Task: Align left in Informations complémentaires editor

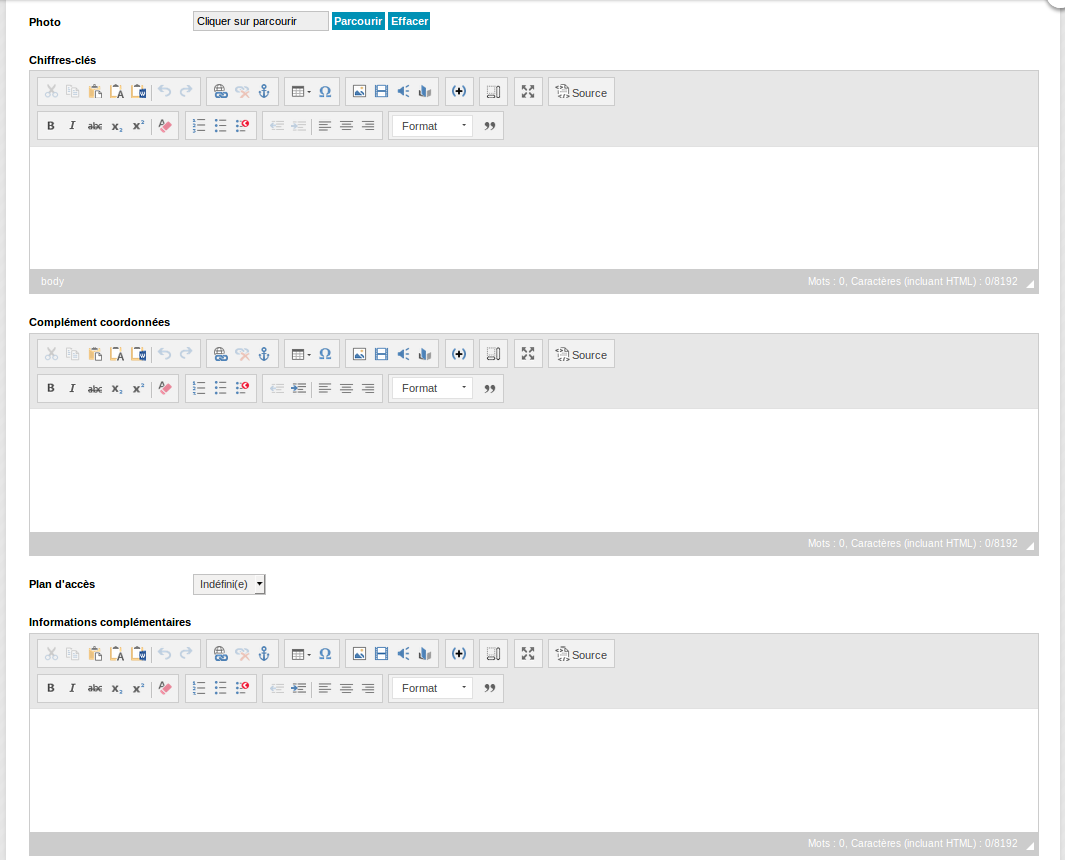Action: click(325, 688)
